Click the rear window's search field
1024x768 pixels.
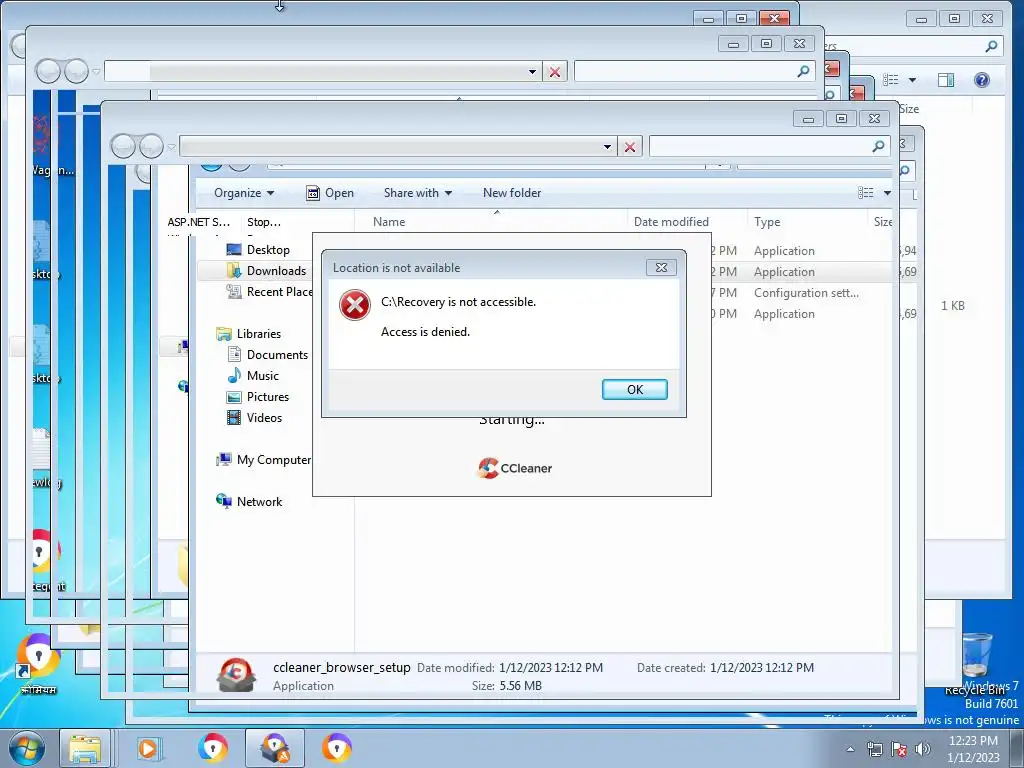[914, 46]
